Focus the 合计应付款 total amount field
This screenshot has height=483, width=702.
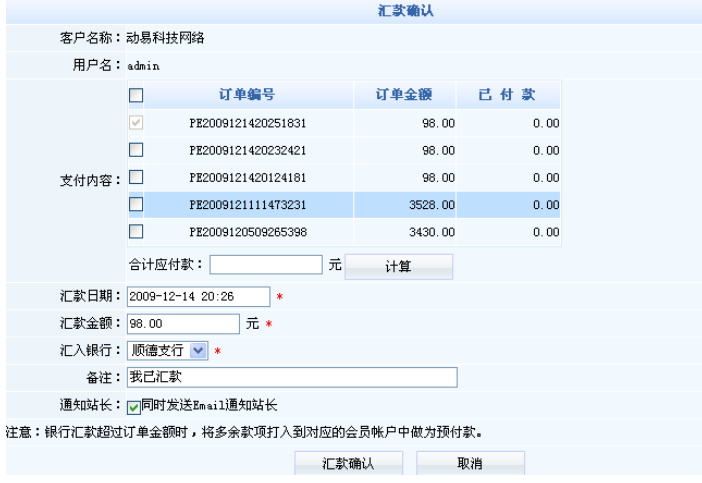[266, 265]
